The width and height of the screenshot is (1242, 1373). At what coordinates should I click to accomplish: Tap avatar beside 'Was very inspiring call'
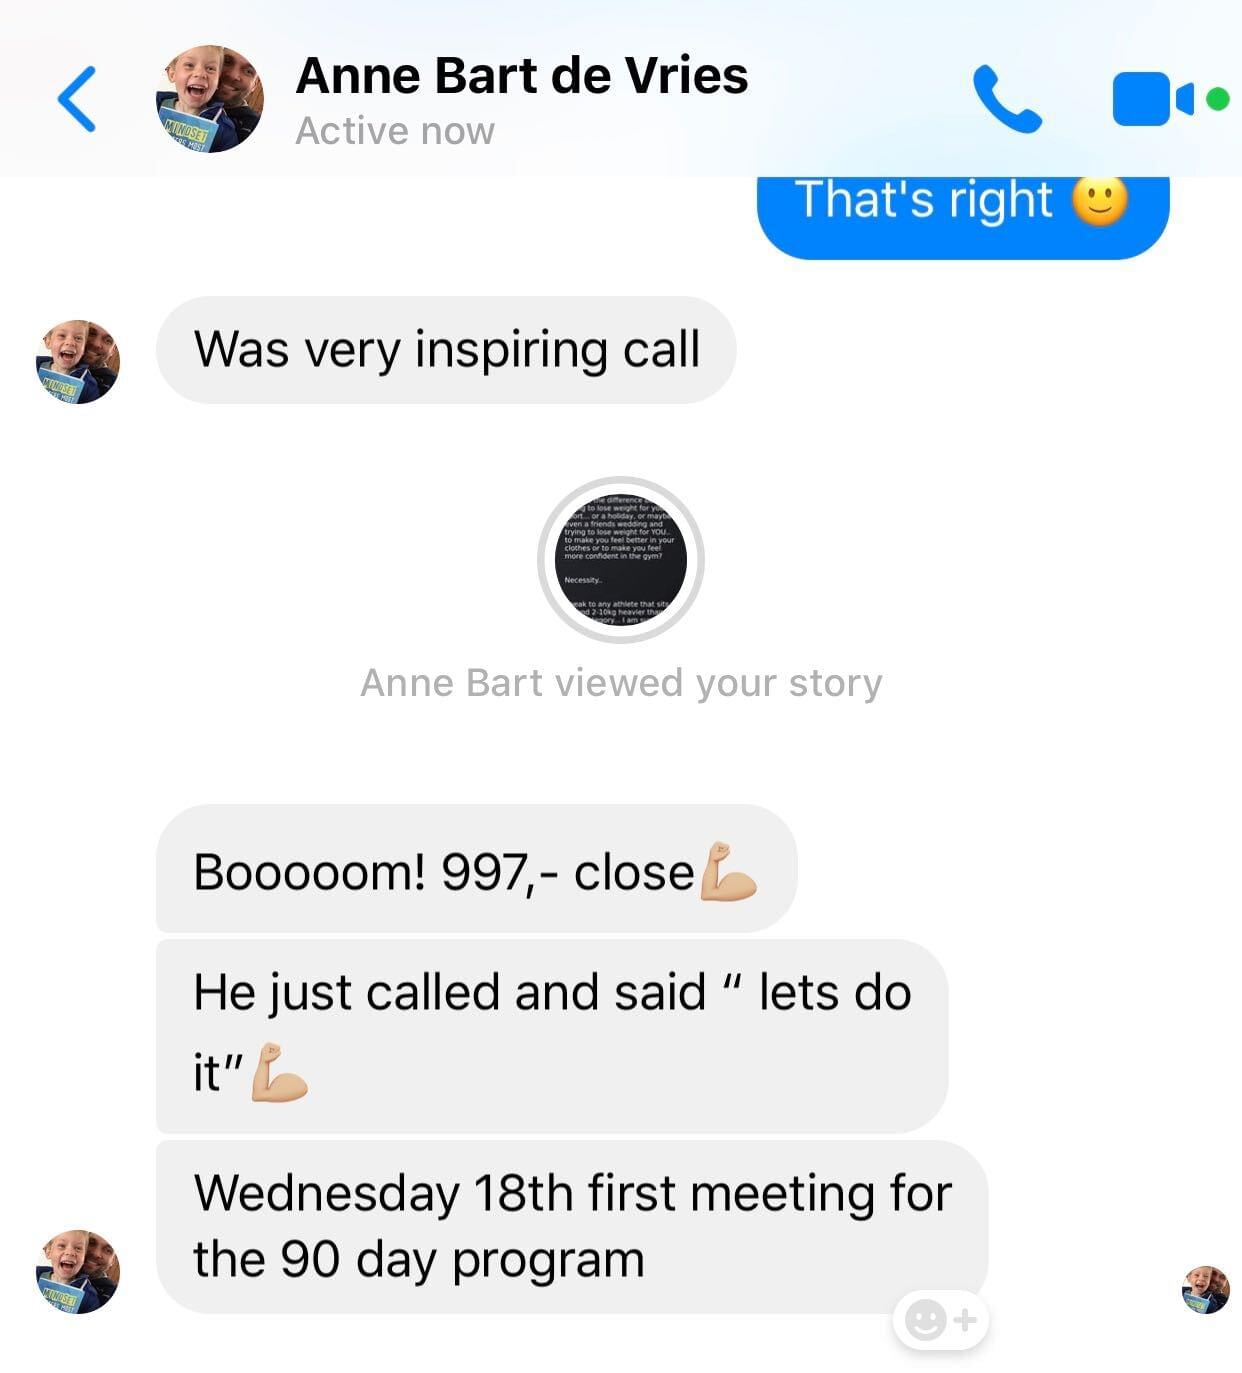[78, 362]
